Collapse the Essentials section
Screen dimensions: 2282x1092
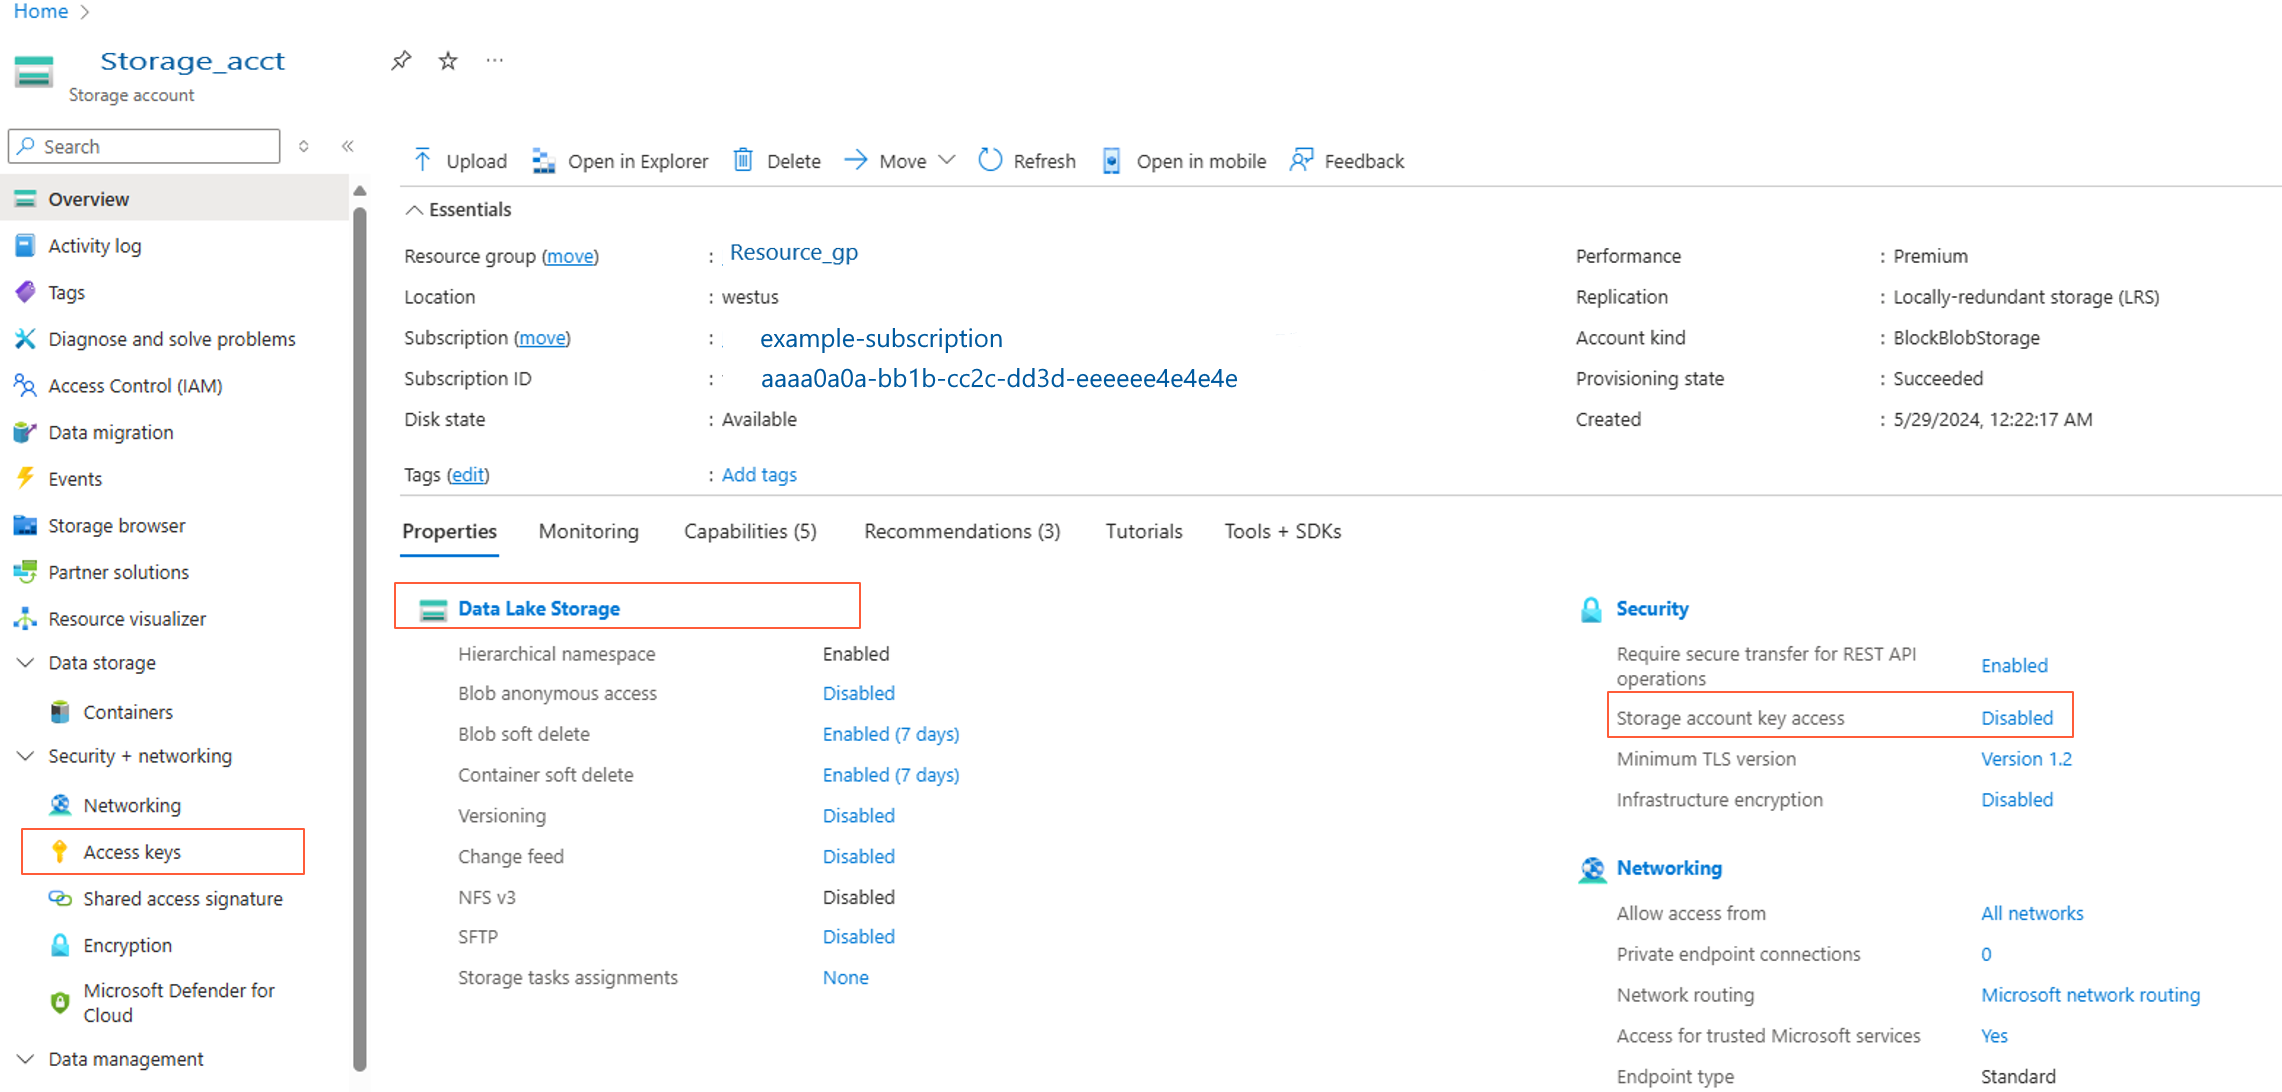click(414, 210)
